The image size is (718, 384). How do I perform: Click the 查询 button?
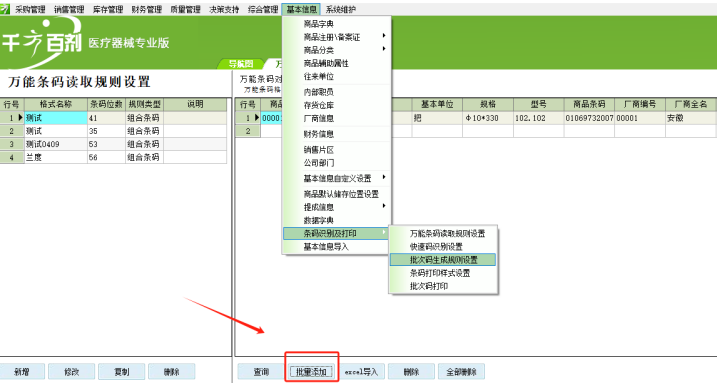(261, 372)
